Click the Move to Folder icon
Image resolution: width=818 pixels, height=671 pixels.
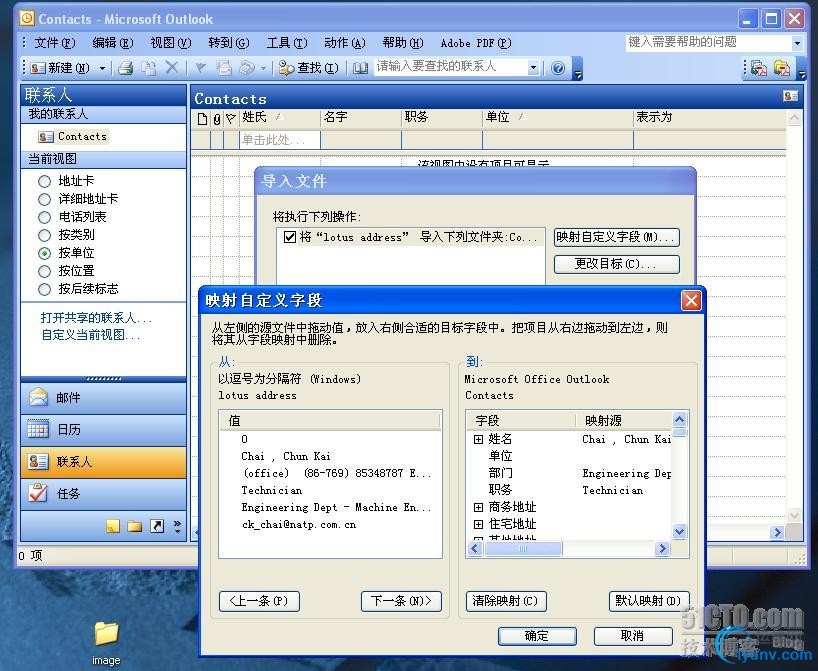pyautogui.click(x=149, y=68)
